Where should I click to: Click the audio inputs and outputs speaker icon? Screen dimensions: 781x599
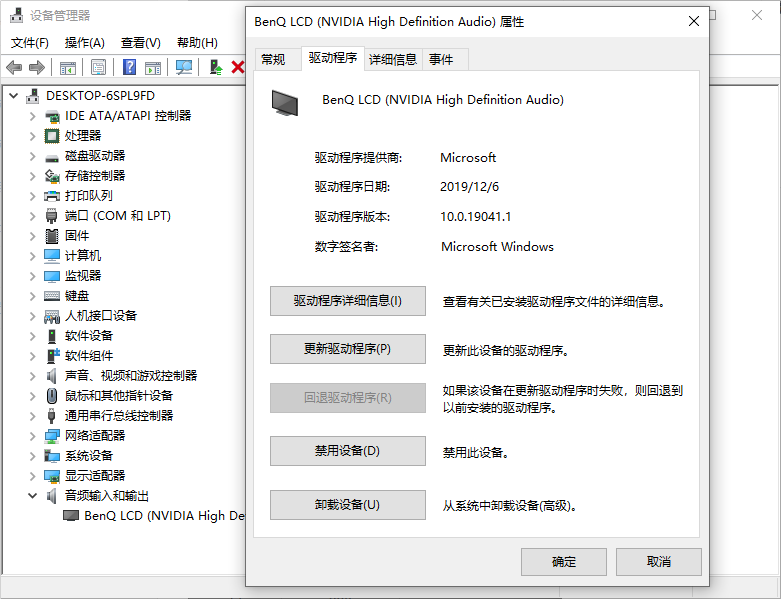[51, 496]
